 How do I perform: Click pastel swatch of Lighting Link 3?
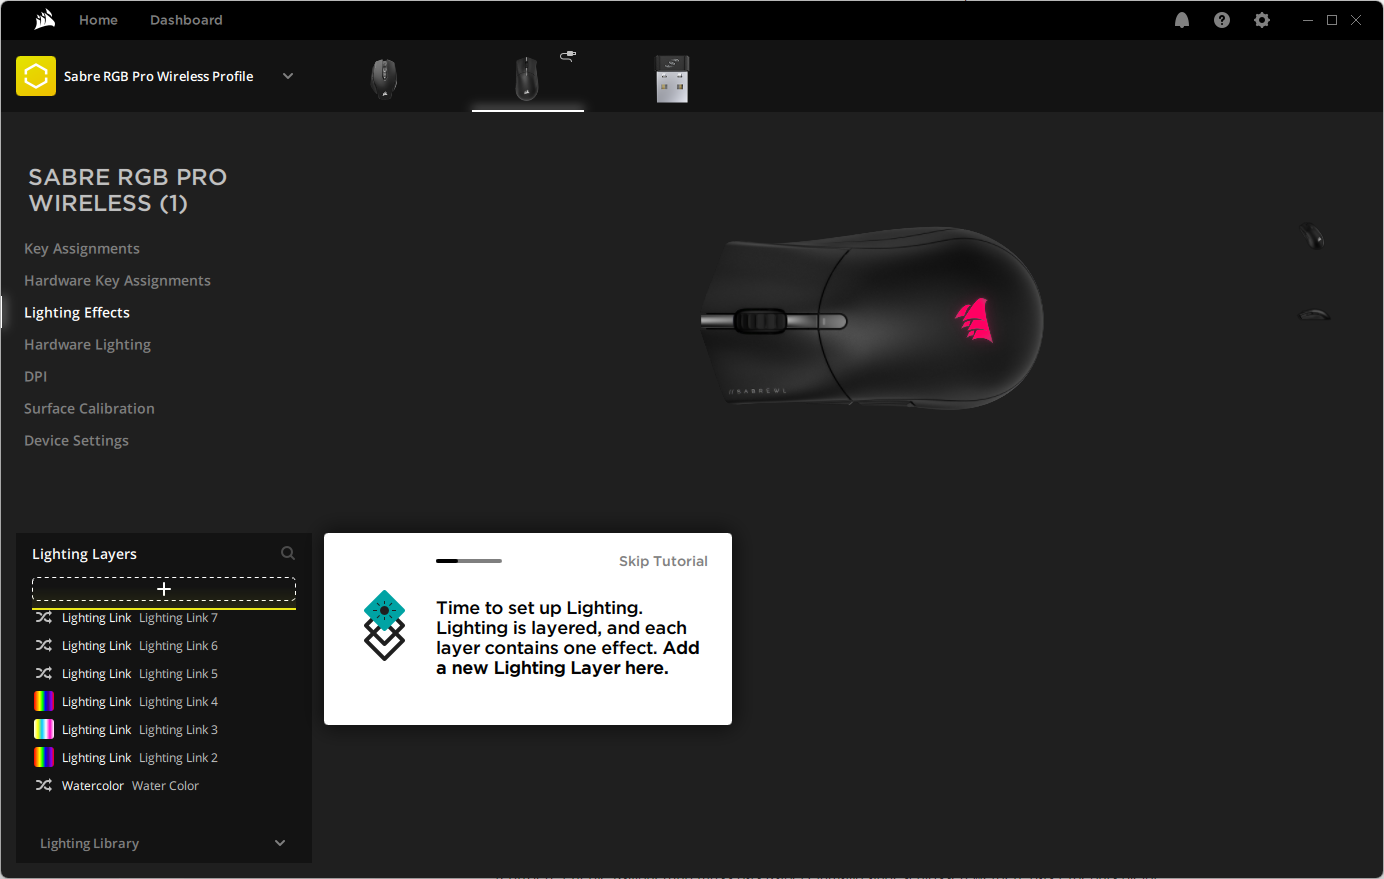pos(44,730)
